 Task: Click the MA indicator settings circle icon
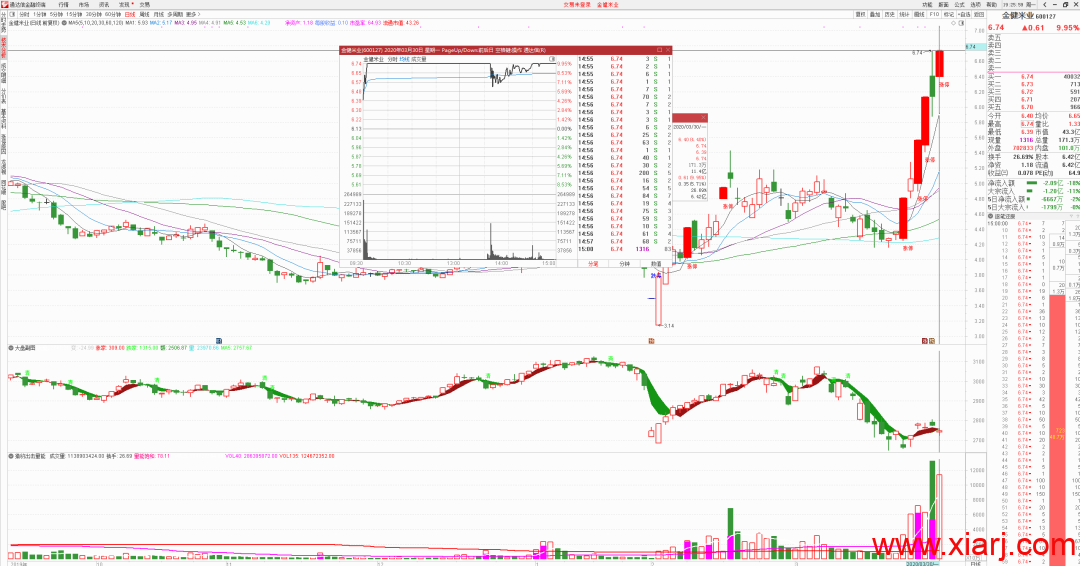[x=65, y=23]
